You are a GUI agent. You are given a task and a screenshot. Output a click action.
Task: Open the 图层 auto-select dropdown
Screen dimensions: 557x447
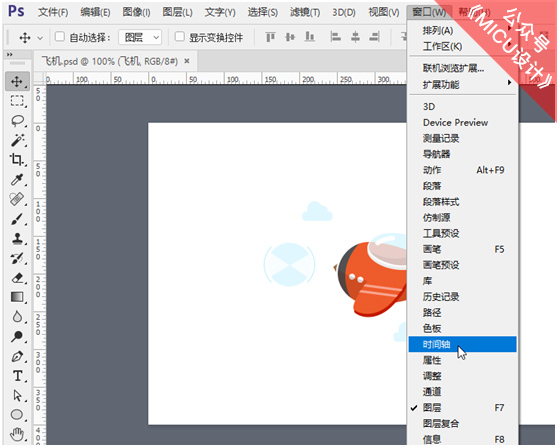[140, 37]
